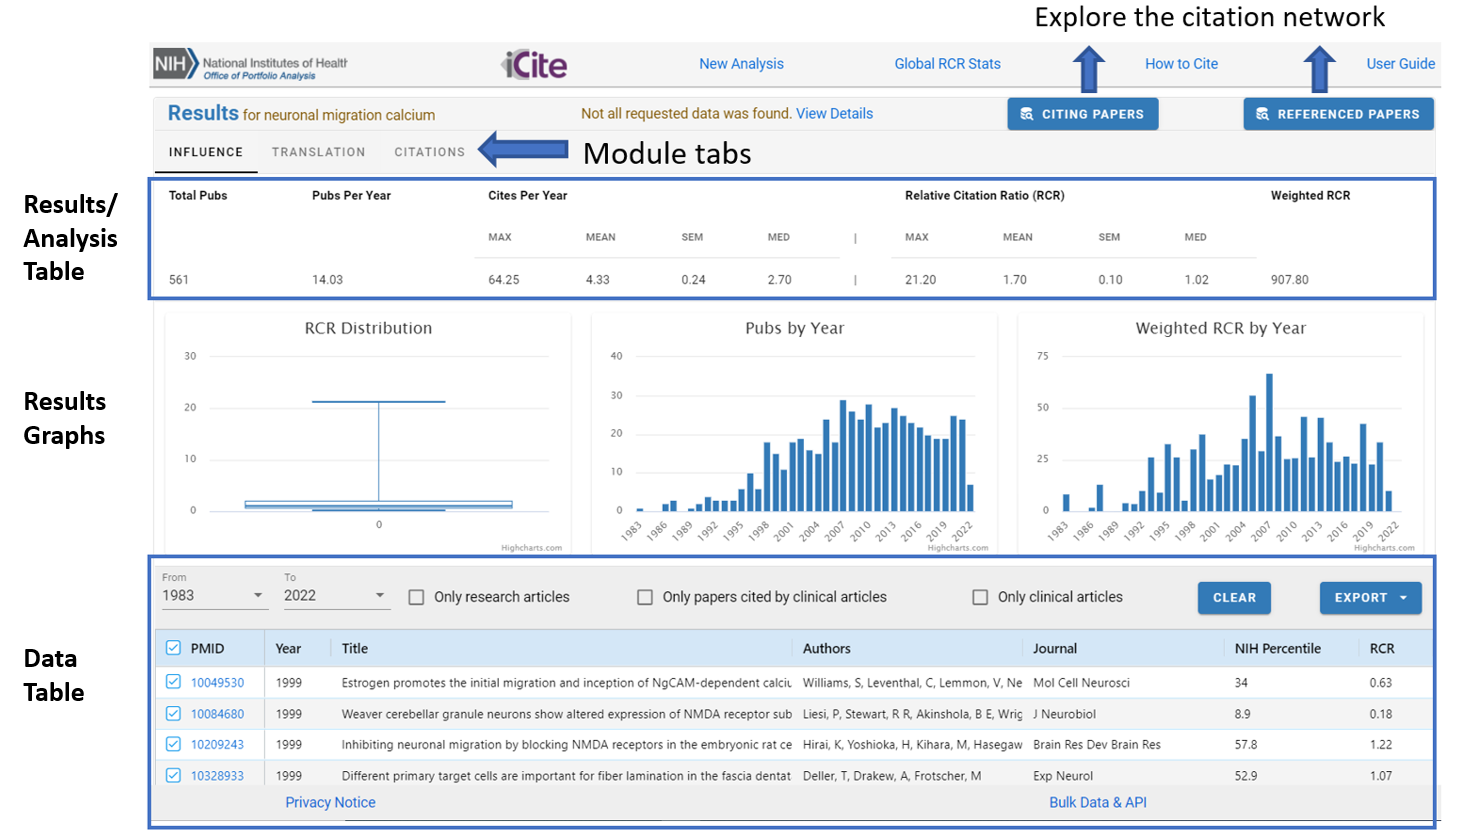This screenshot has width=1466, height=835.
Task: Enable the Only research articles filter
Action: click(416, 597)
